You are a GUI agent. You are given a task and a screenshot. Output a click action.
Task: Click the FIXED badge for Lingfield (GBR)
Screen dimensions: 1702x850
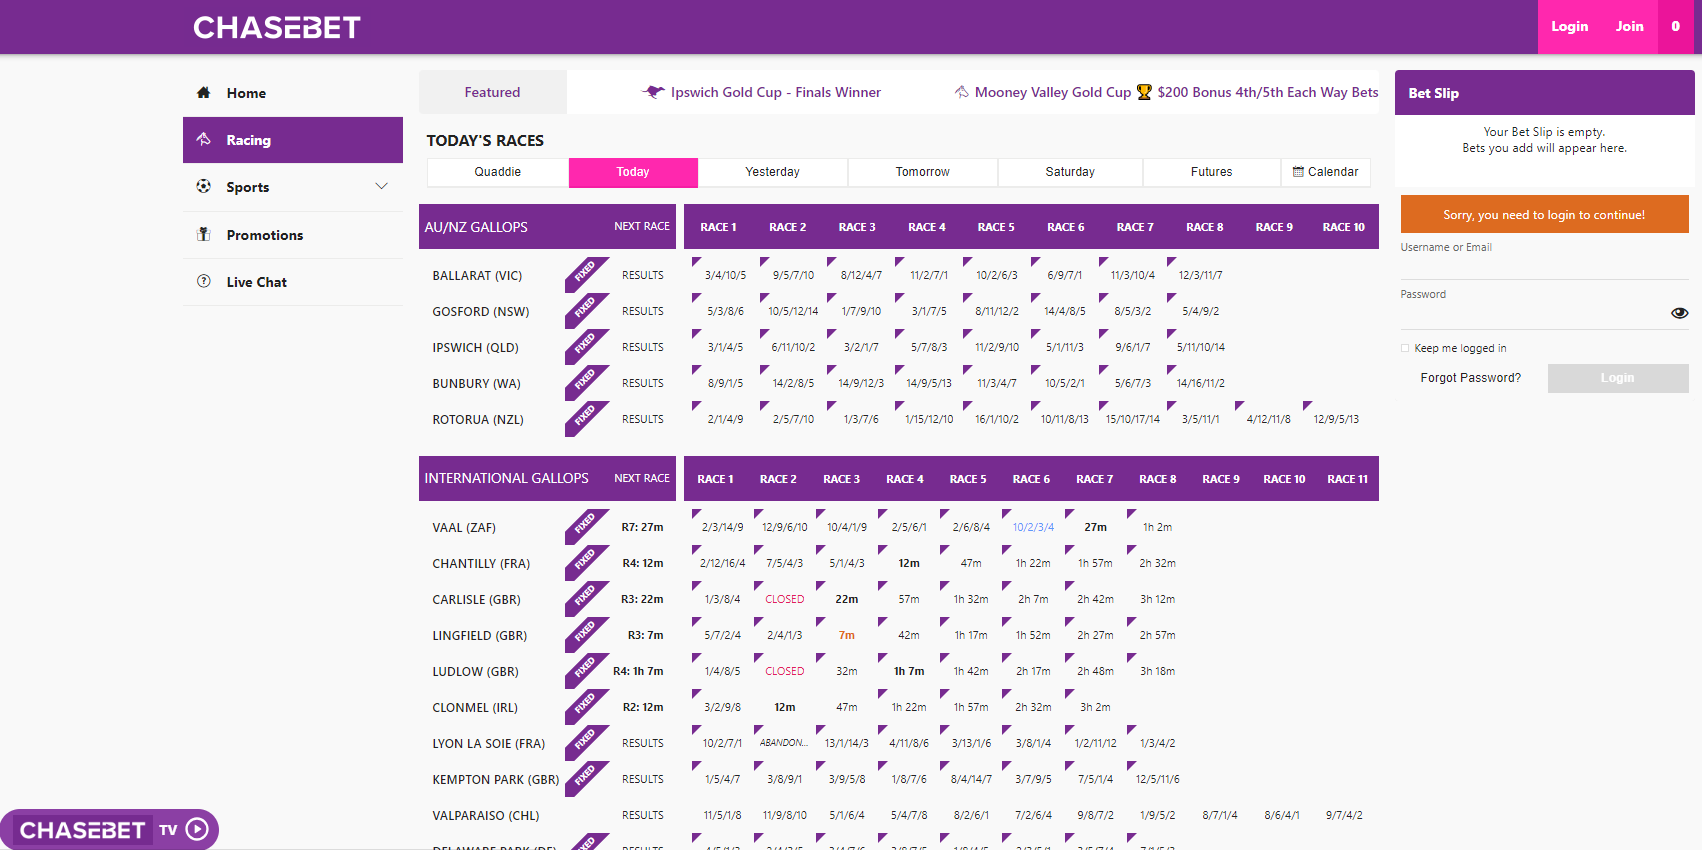click(x=586, y=634)
